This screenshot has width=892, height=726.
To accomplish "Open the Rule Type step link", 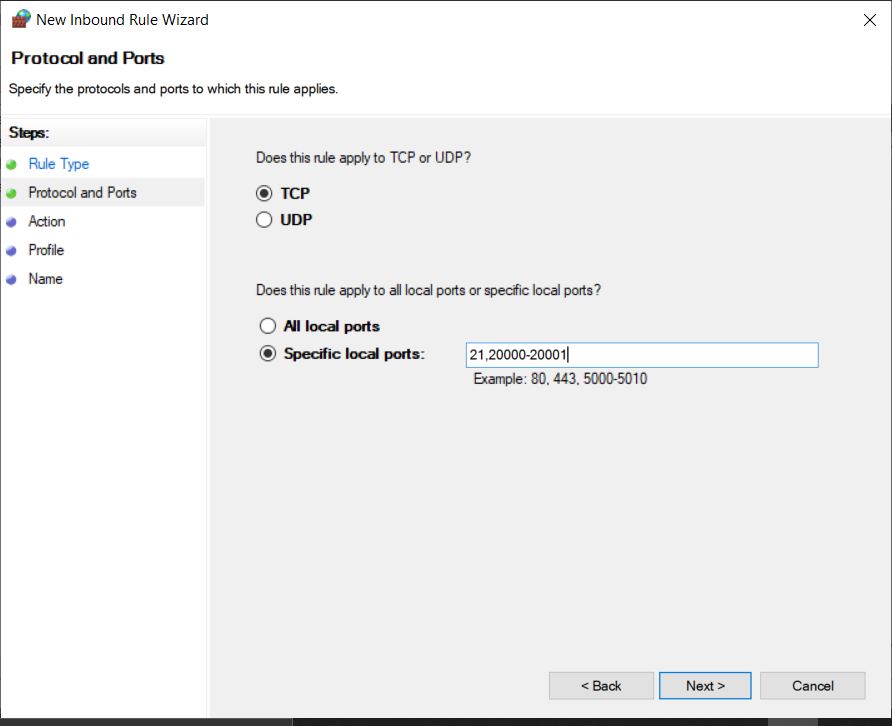I will (58, 164).
